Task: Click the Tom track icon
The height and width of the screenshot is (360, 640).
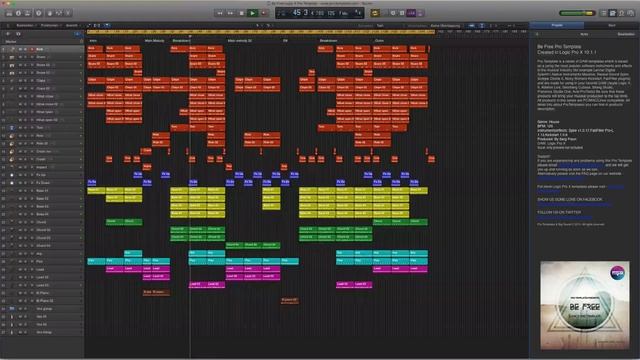Action: point(11,128)
